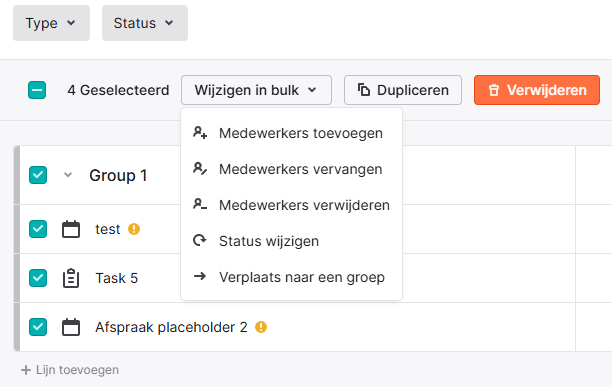612x387 pixels.
Task: Click the calendar icon beside test
Action: tap(71, 229)
